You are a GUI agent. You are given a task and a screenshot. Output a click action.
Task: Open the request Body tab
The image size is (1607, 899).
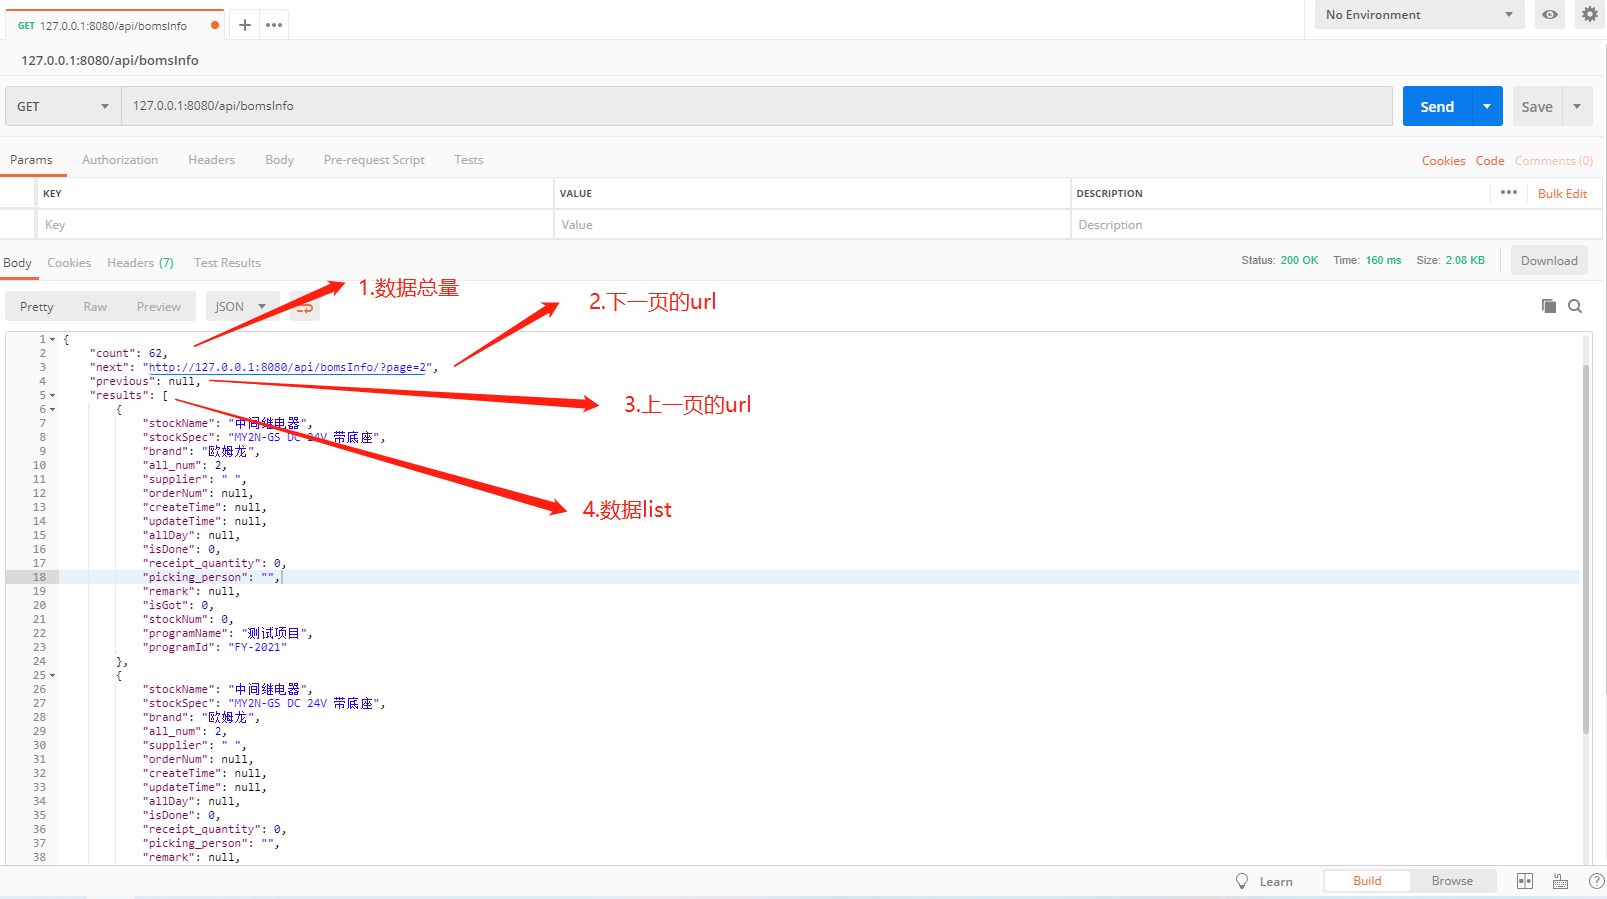pyautogui.click(x=280, y=160)
